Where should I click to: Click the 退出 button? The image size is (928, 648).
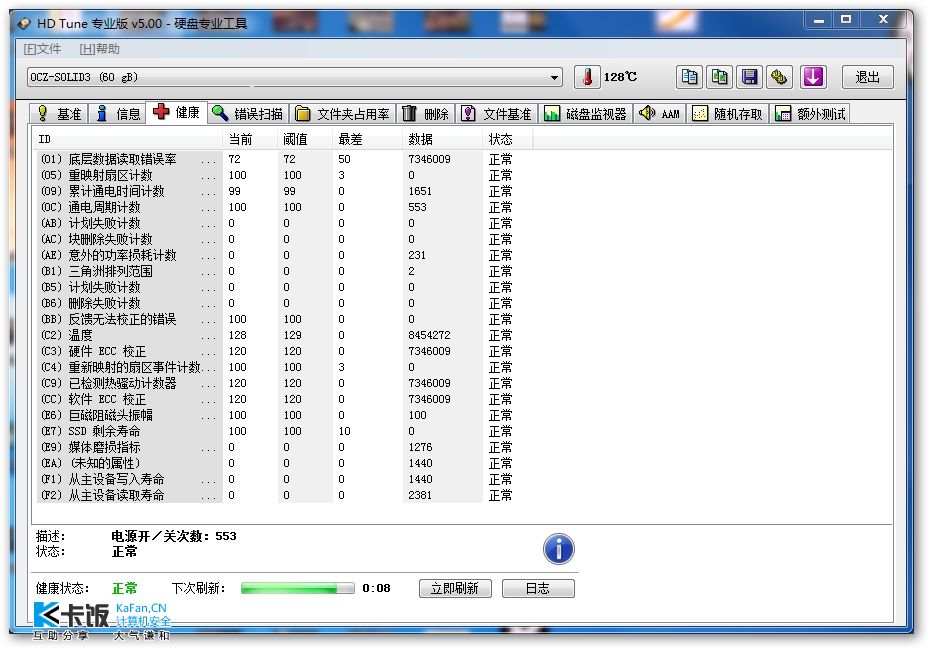(868, 77)
